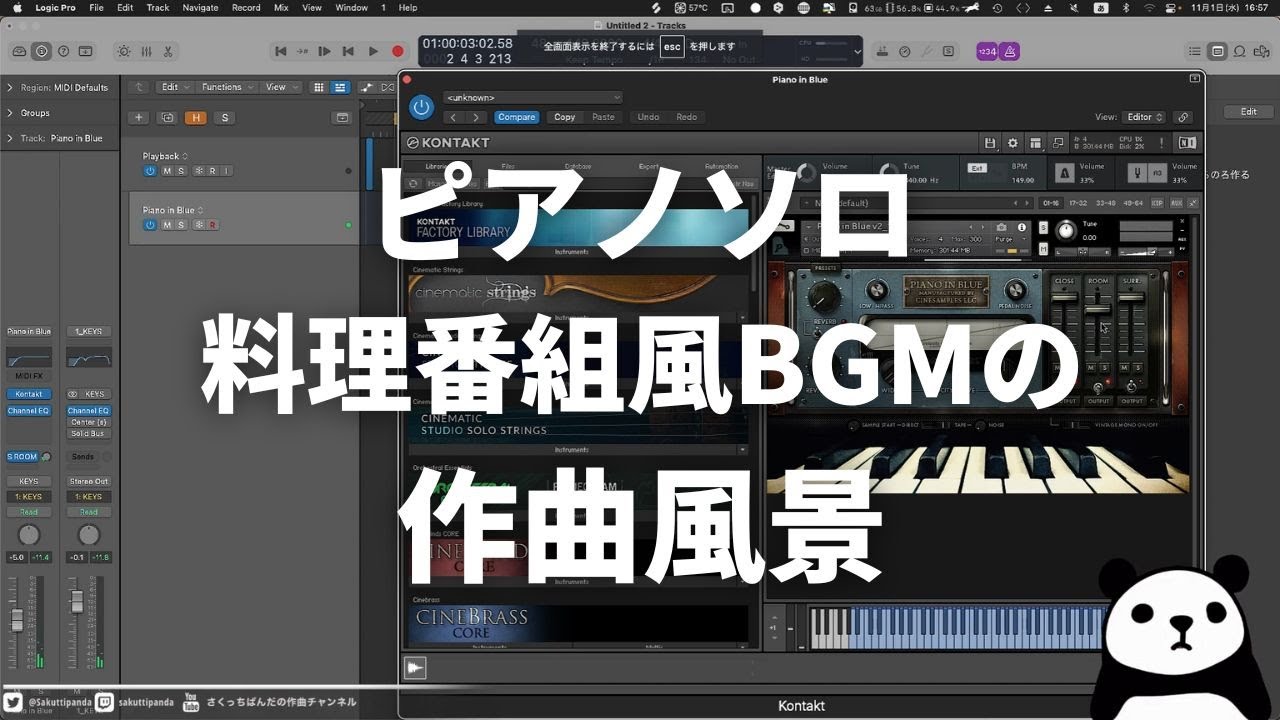Go to previous preset arrow
The height and width of the screenshot is (720, 1280).
[x=454, y=117]
